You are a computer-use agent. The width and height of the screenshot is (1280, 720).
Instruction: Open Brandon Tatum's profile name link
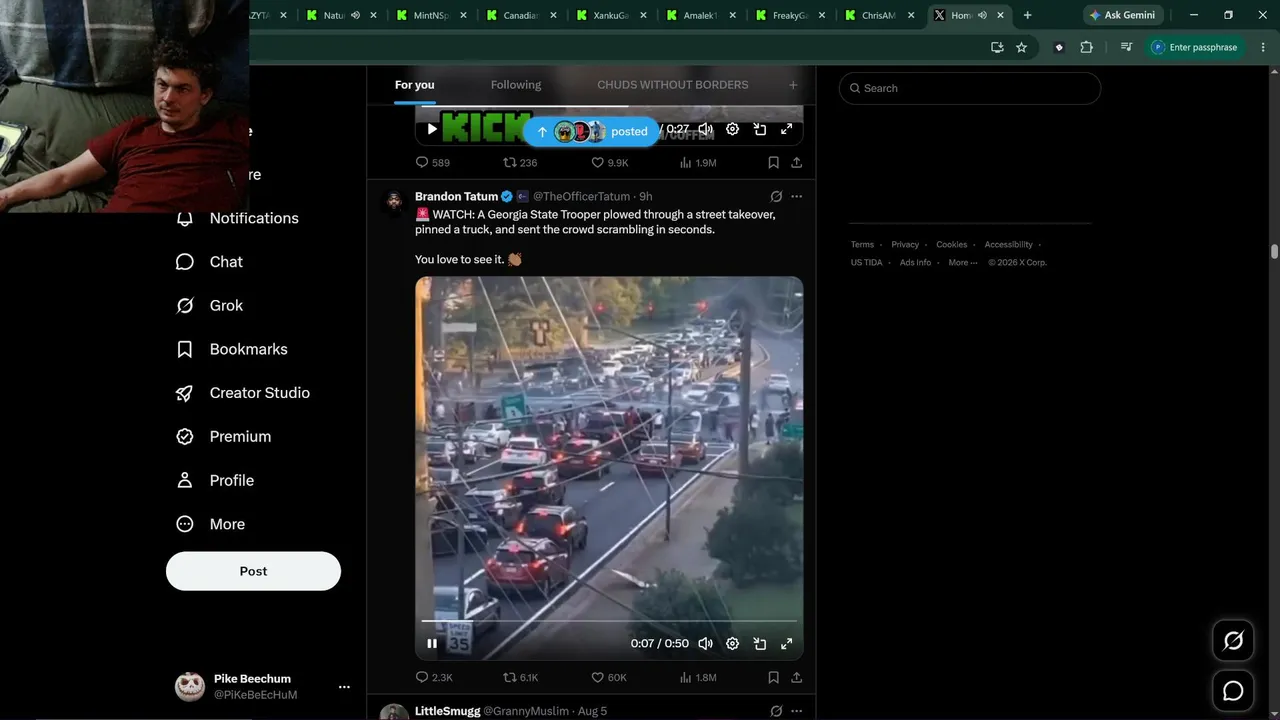[x=456, y=196]
